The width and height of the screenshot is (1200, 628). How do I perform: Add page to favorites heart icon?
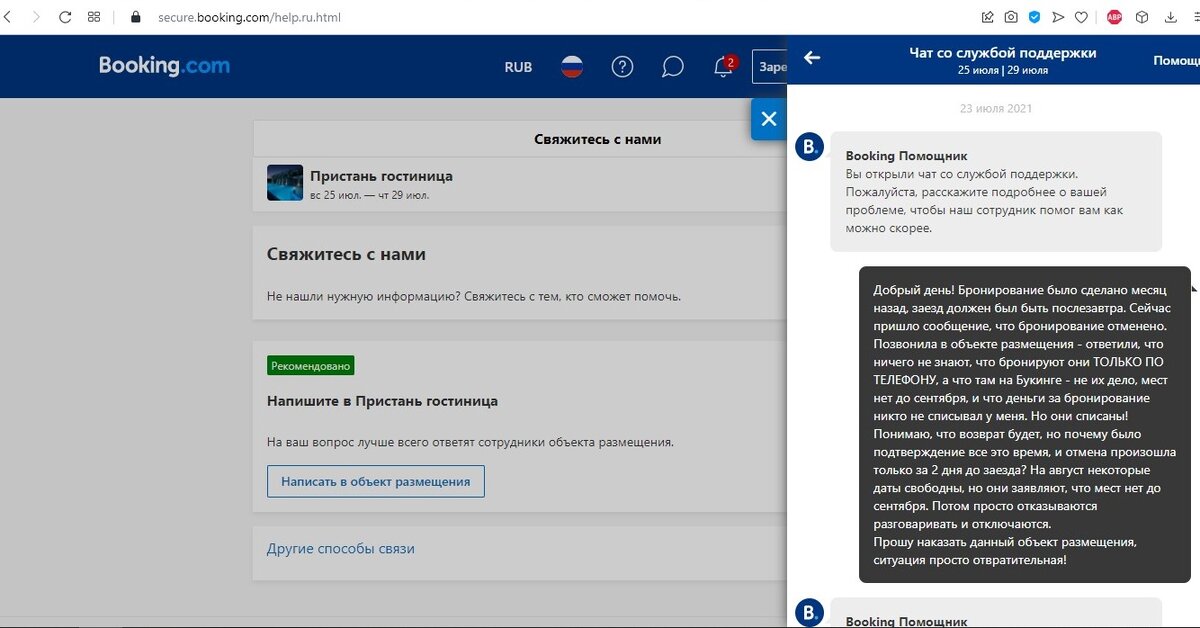(x=1082, y=17)
